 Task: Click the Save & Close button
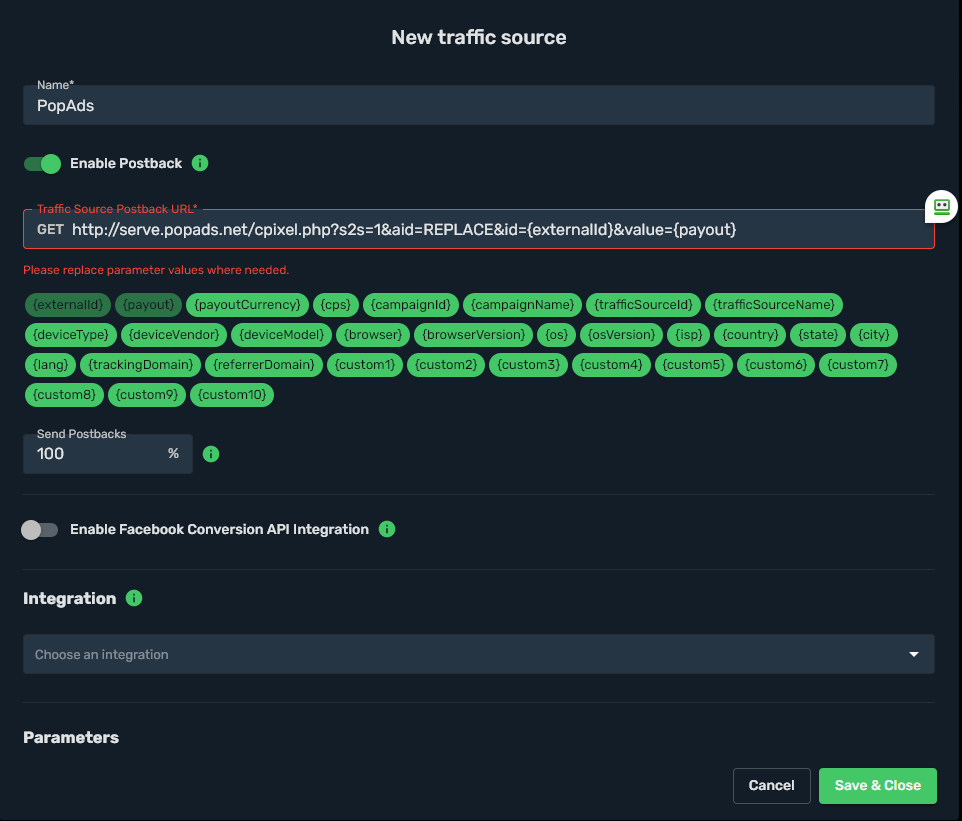coord(877,785)
